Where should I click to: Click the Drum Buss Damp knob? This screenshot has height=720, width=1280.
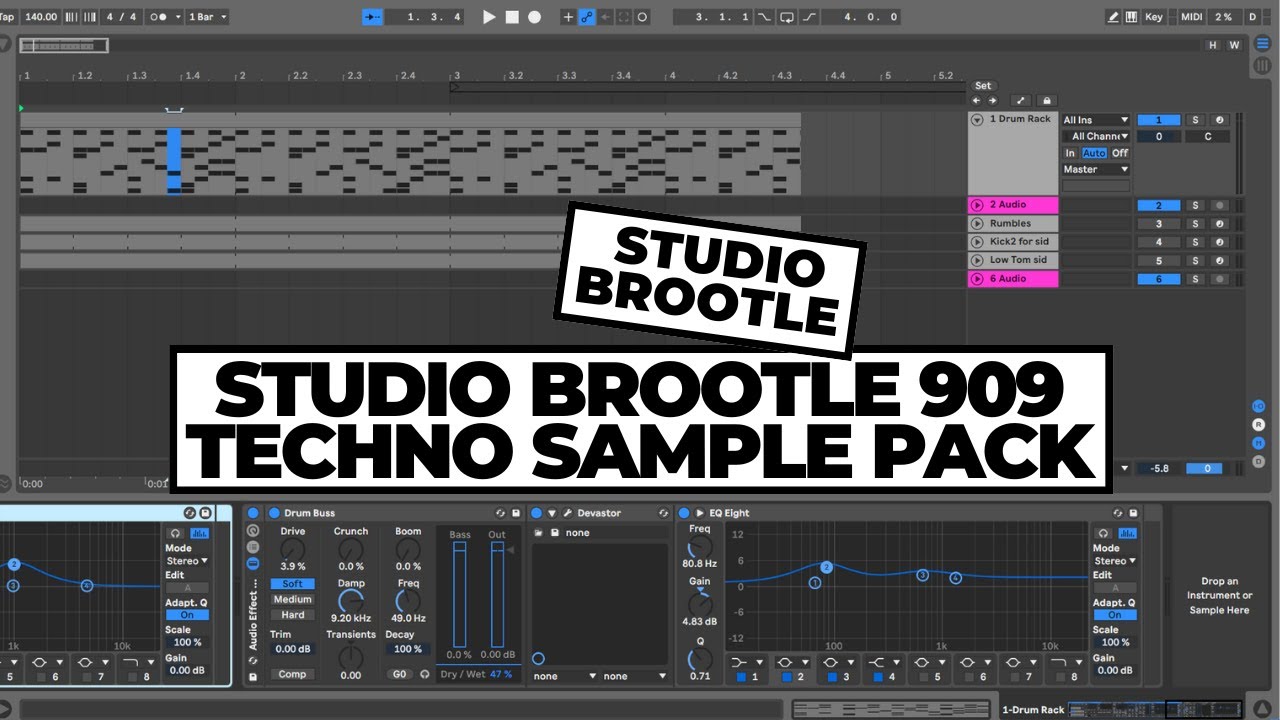pyautogui.click(x=351, y=601)
